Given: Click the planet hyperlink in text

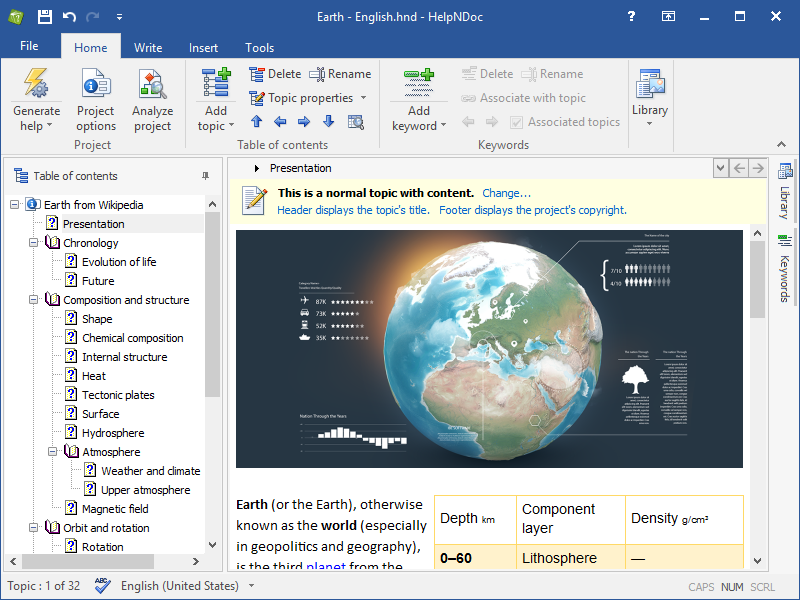Looking at the screenshot, I should 326,566.
